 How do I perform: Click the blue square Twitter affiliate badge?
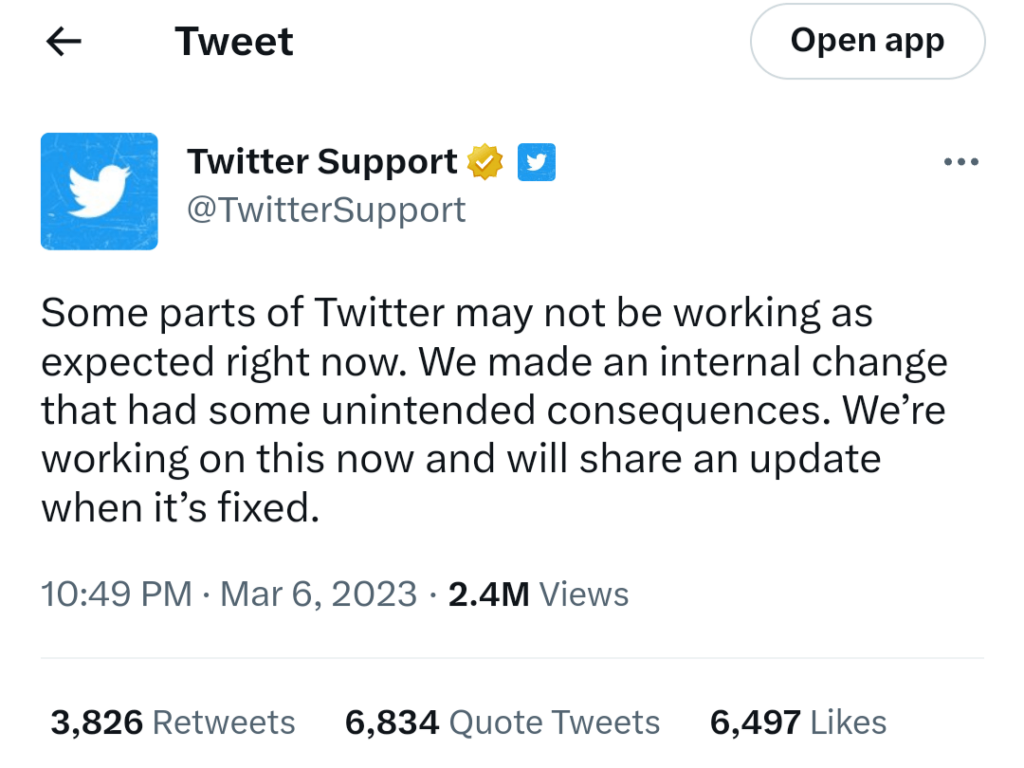536,161
